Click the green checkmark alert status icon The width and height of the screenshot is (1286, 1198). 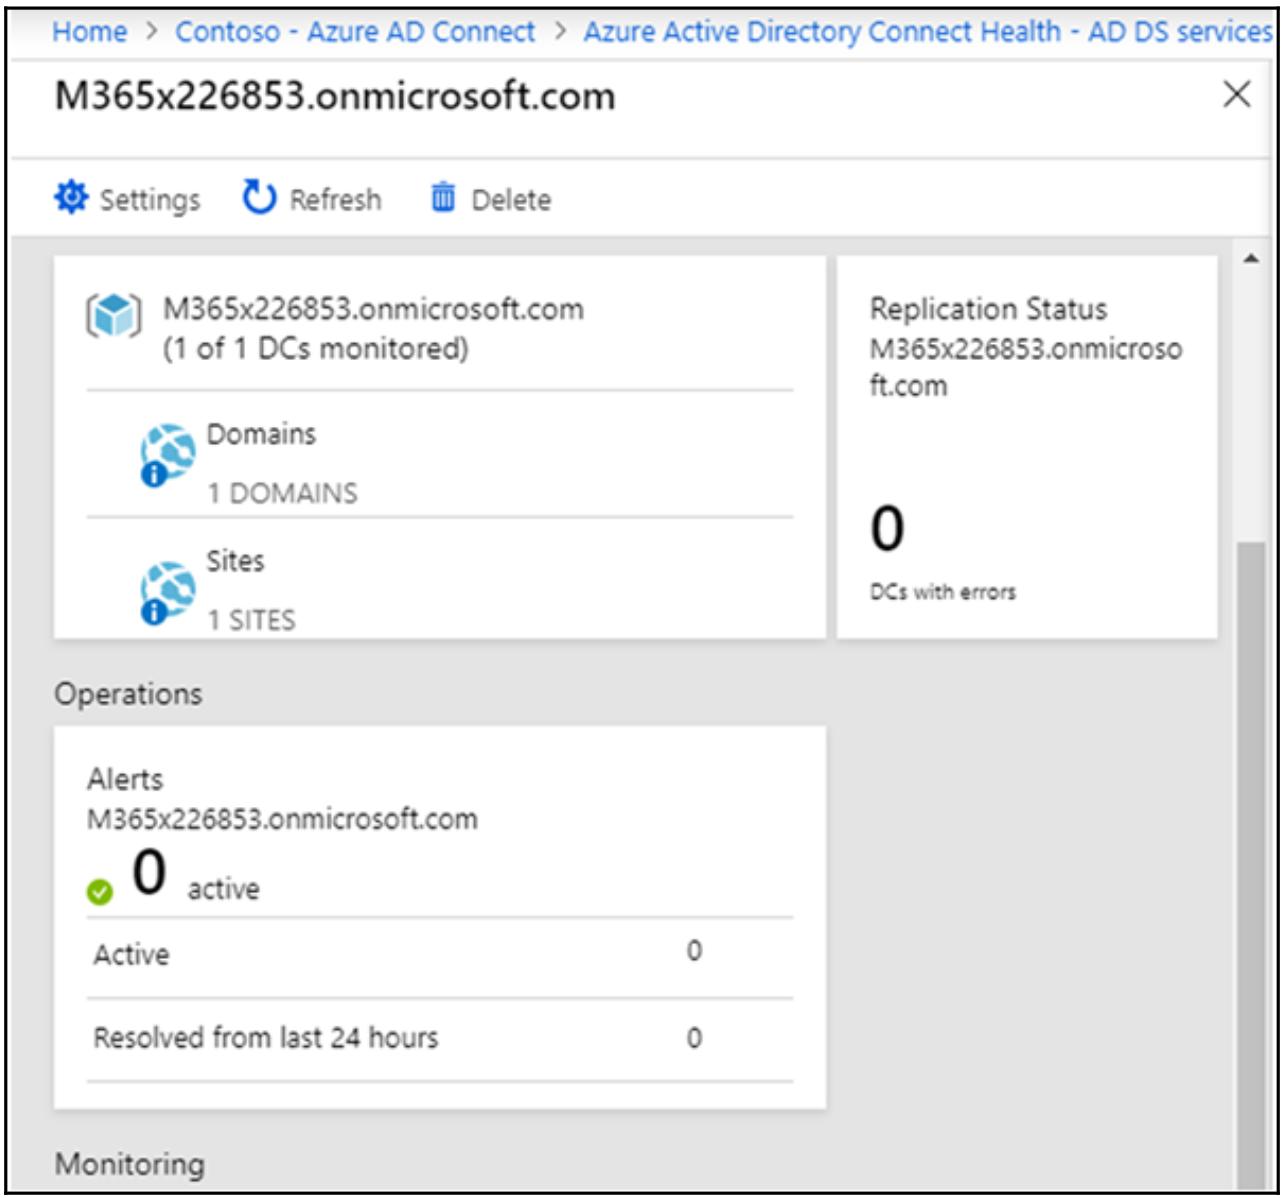[100, 892]
